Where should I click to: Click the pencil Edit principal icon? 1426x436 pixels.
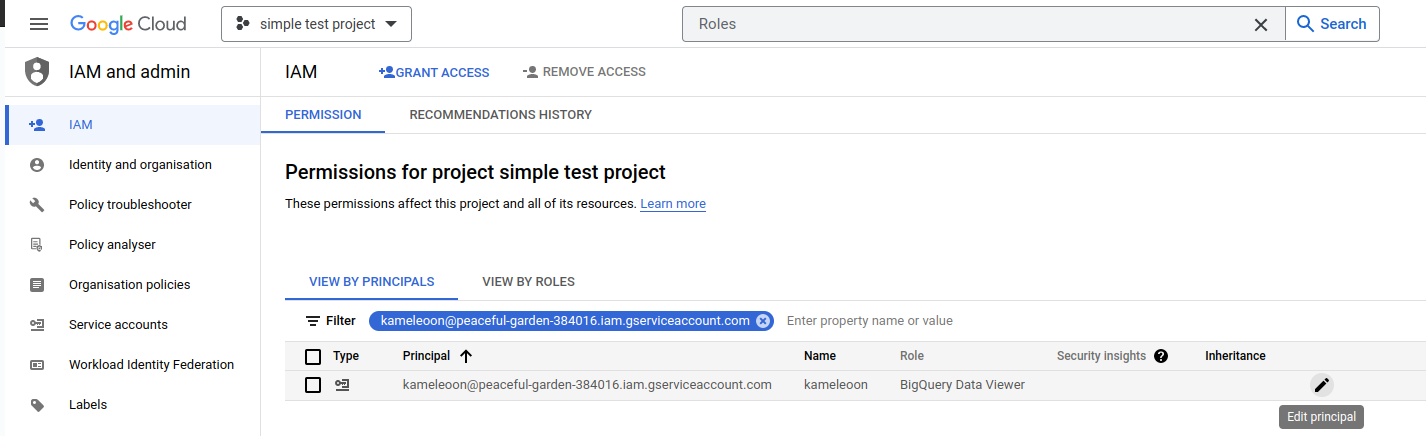click(x=1321, y=385)
